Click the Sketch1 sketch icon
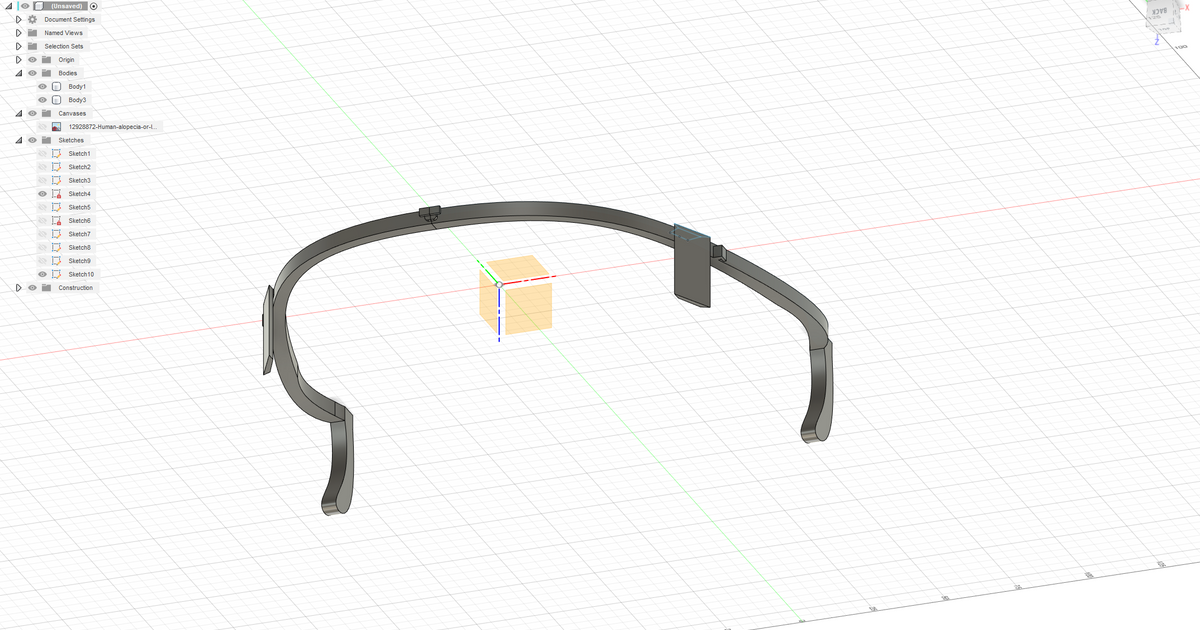 (x=58, y=154)
